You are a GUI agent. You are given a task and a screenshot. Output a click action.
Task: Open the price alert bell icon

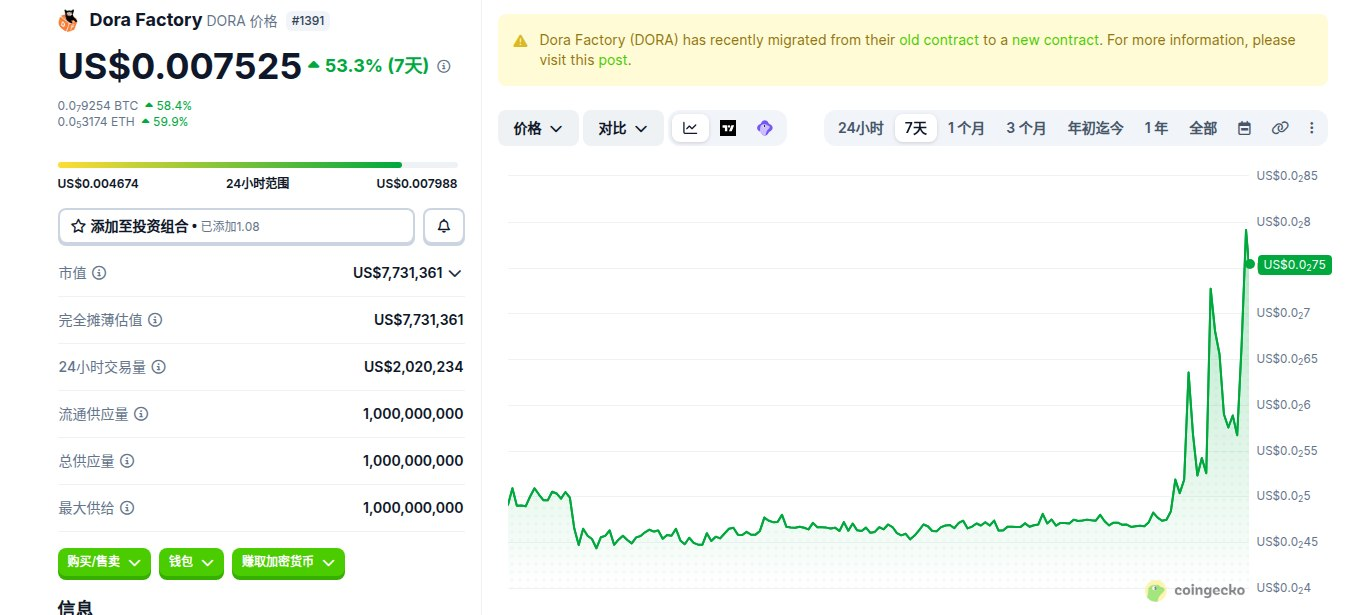444,227
